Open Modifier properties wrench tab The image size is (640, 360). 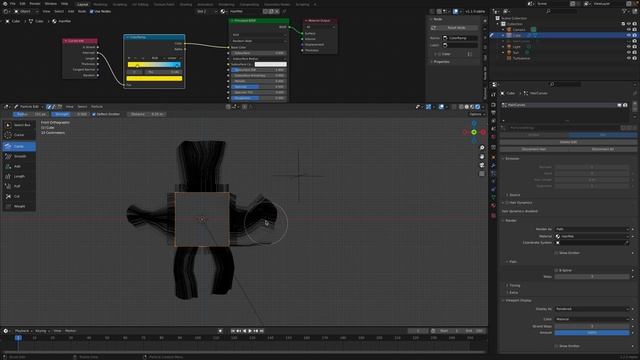(x=493, y=165)
